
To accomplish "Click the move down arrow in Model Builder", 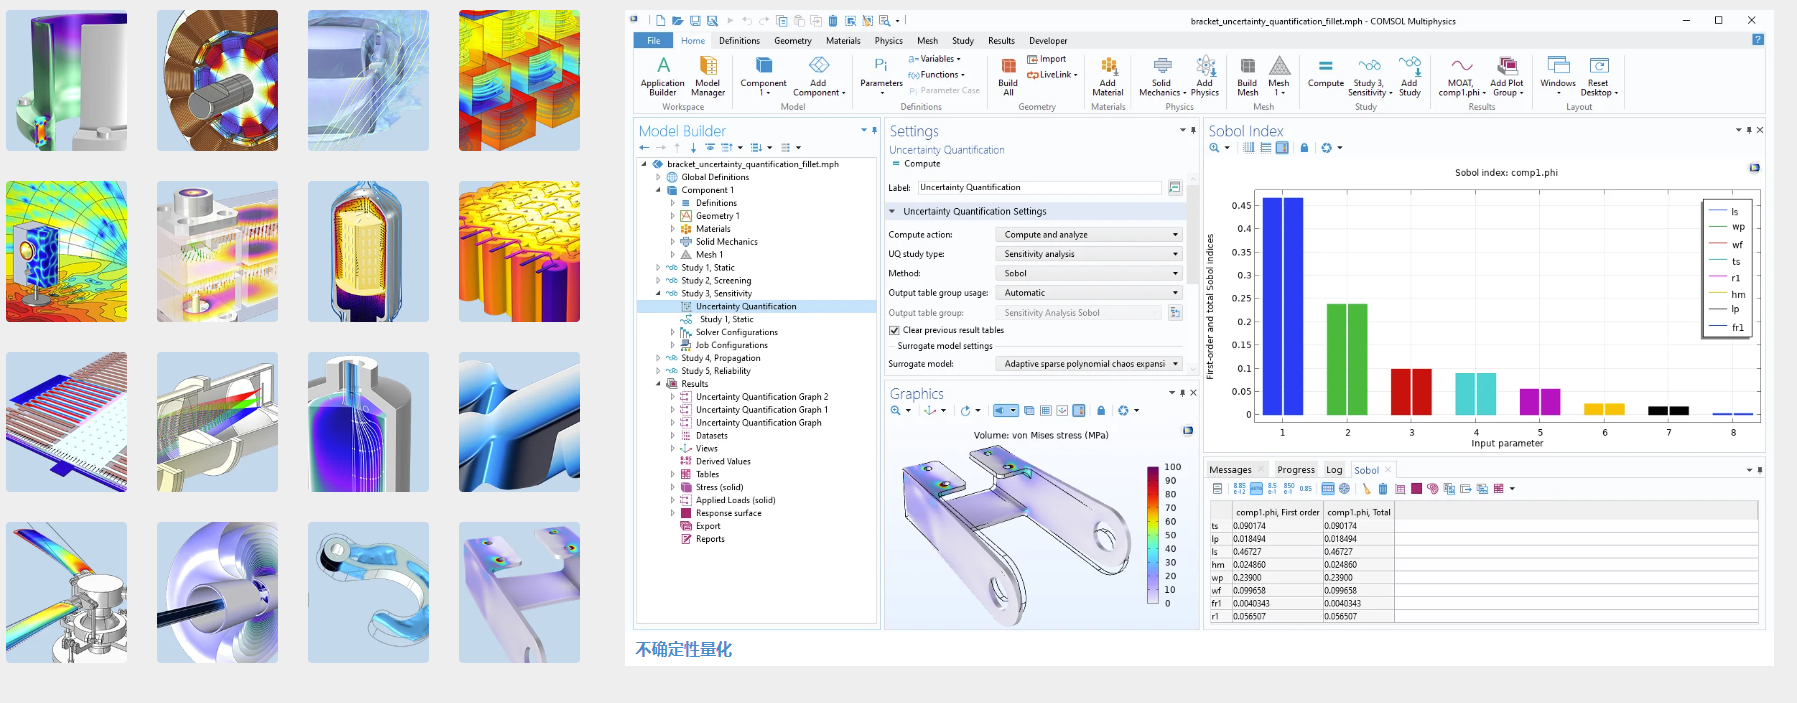I will coord(693,148).
